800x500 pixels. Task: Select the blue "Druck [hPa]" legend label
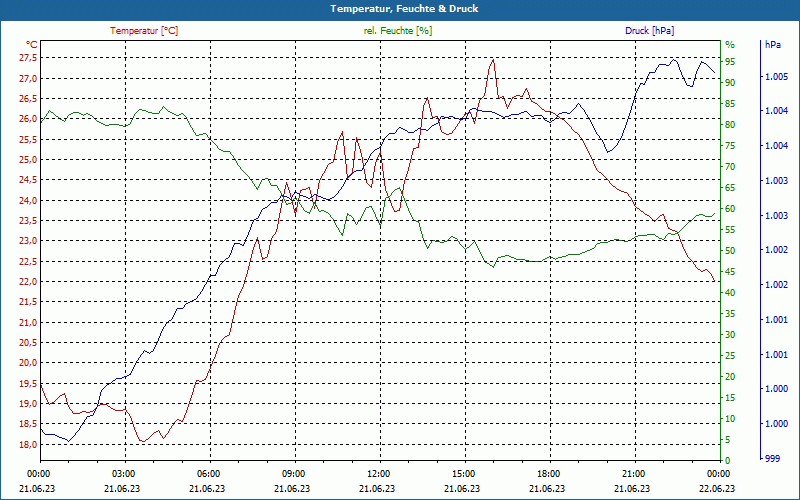(649, 31)
